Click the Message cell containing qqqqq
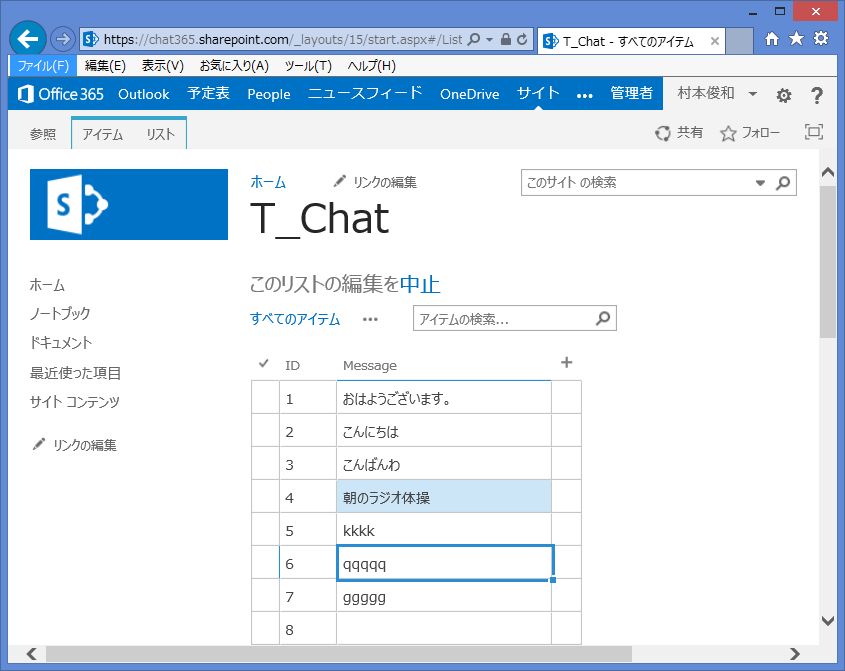Screen dimensions: 845x671 coord(444,564)
